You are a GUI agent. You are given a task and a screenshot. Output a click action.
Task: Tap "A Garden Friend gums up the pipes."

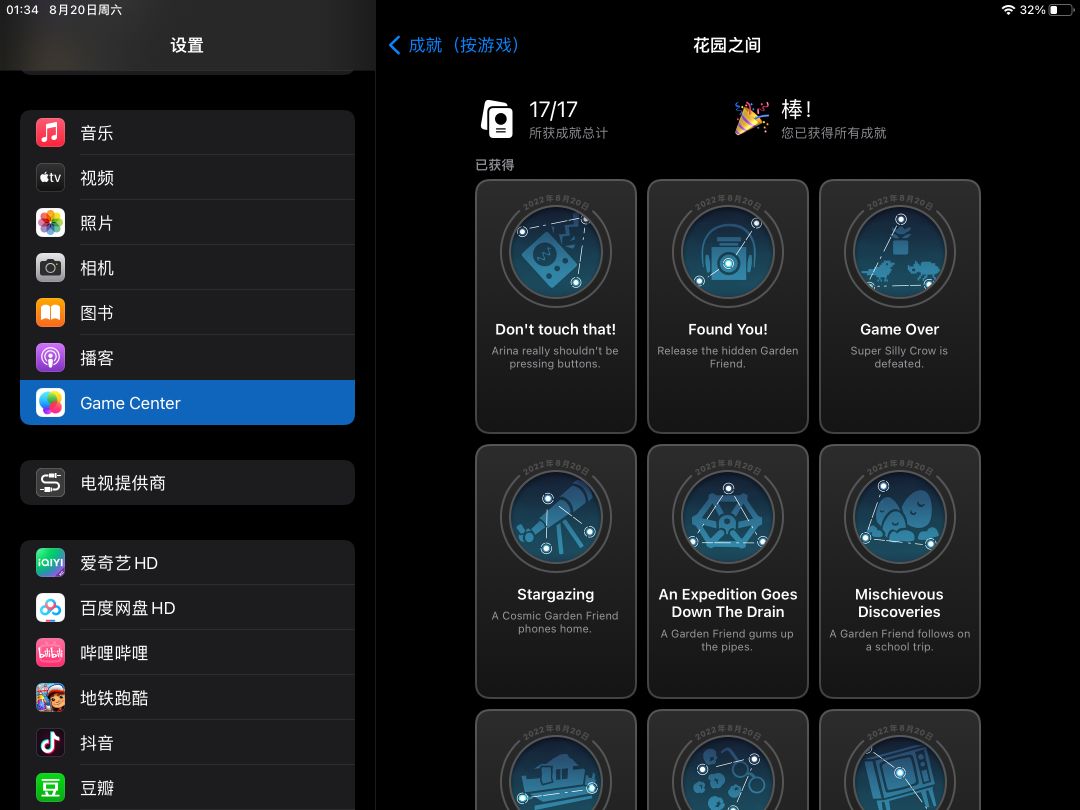727,640
